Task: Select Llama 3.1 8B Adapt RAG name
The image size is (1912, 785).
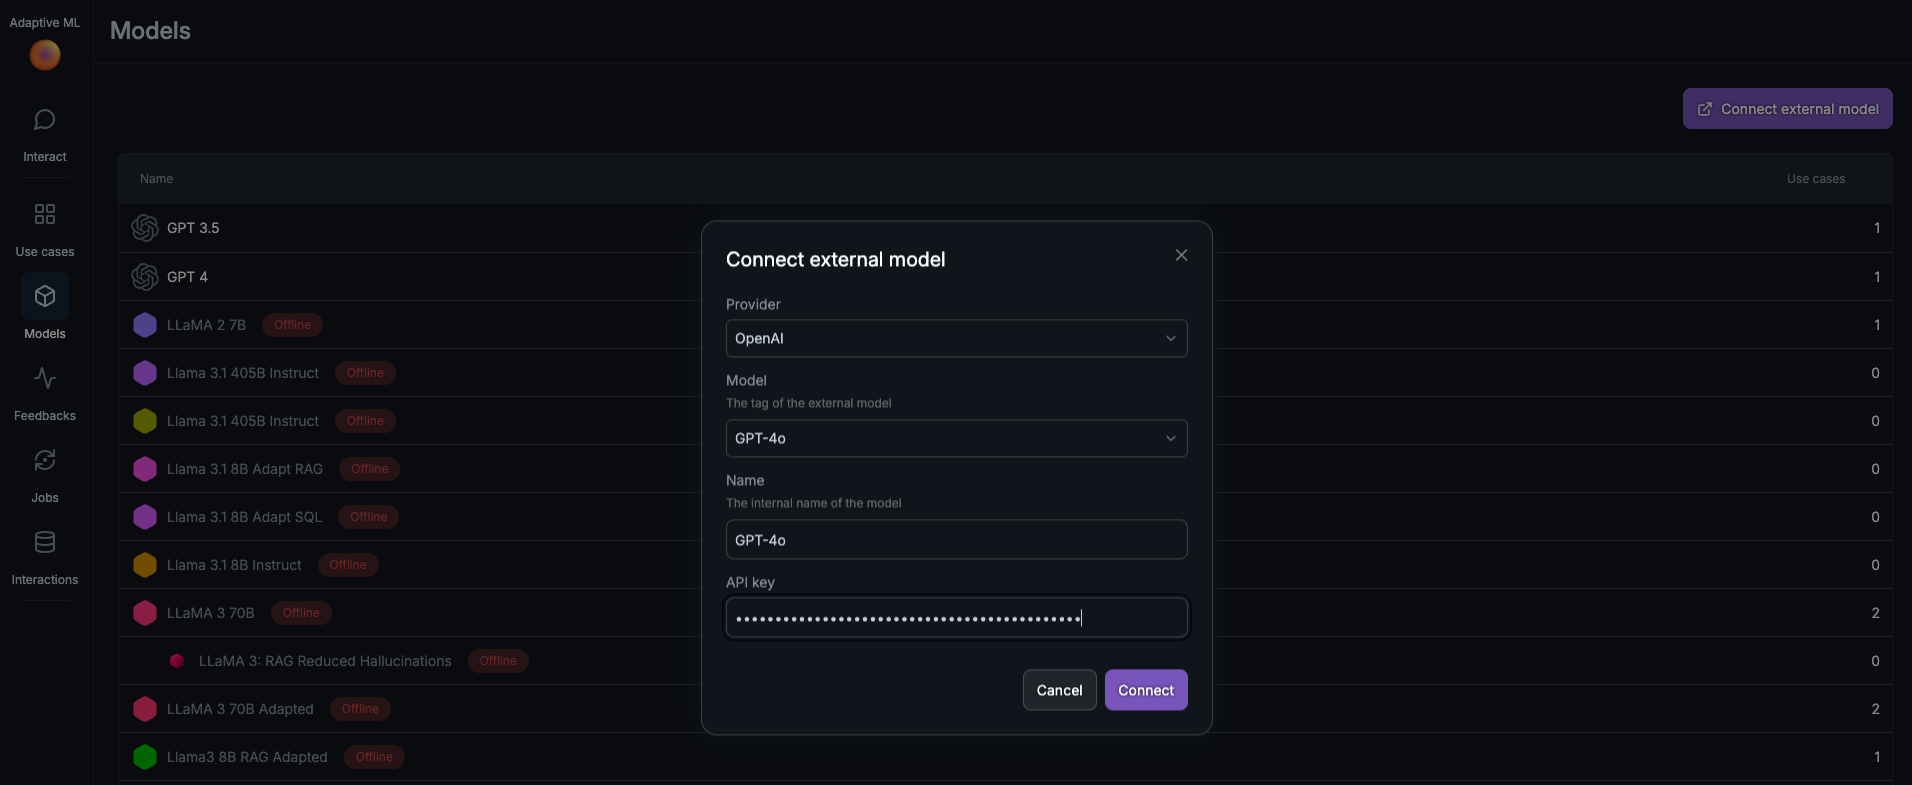Action: point(245,469)
